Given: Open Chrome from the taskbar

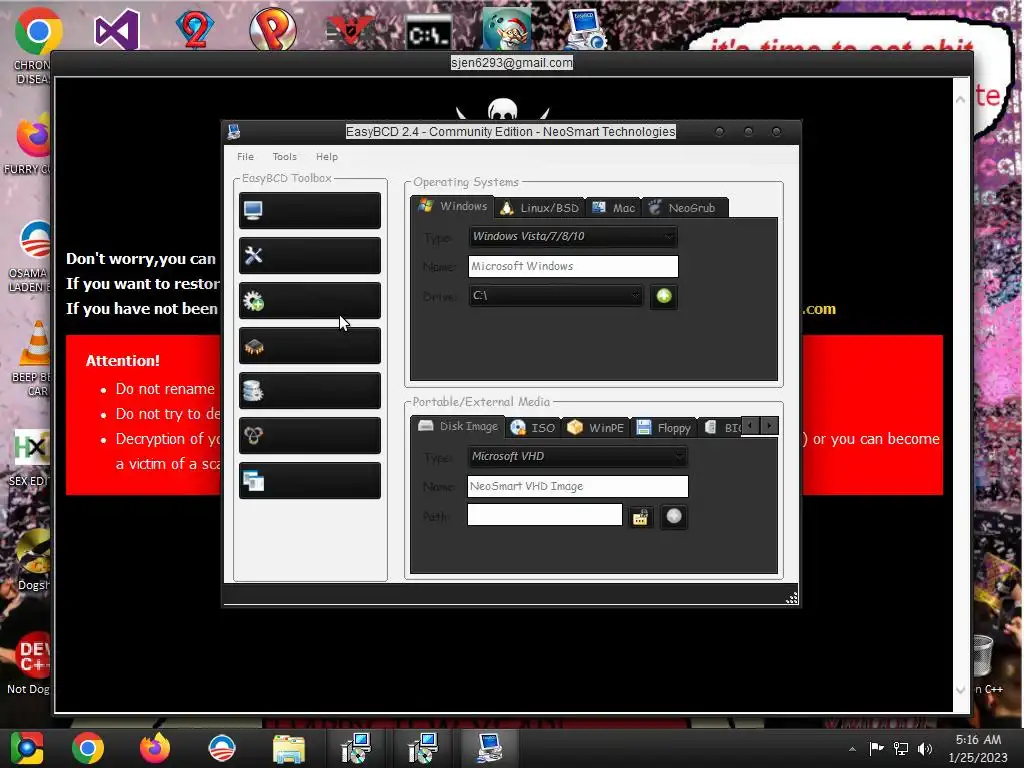Looking at the screenshot, I should (x=88, y=748).
